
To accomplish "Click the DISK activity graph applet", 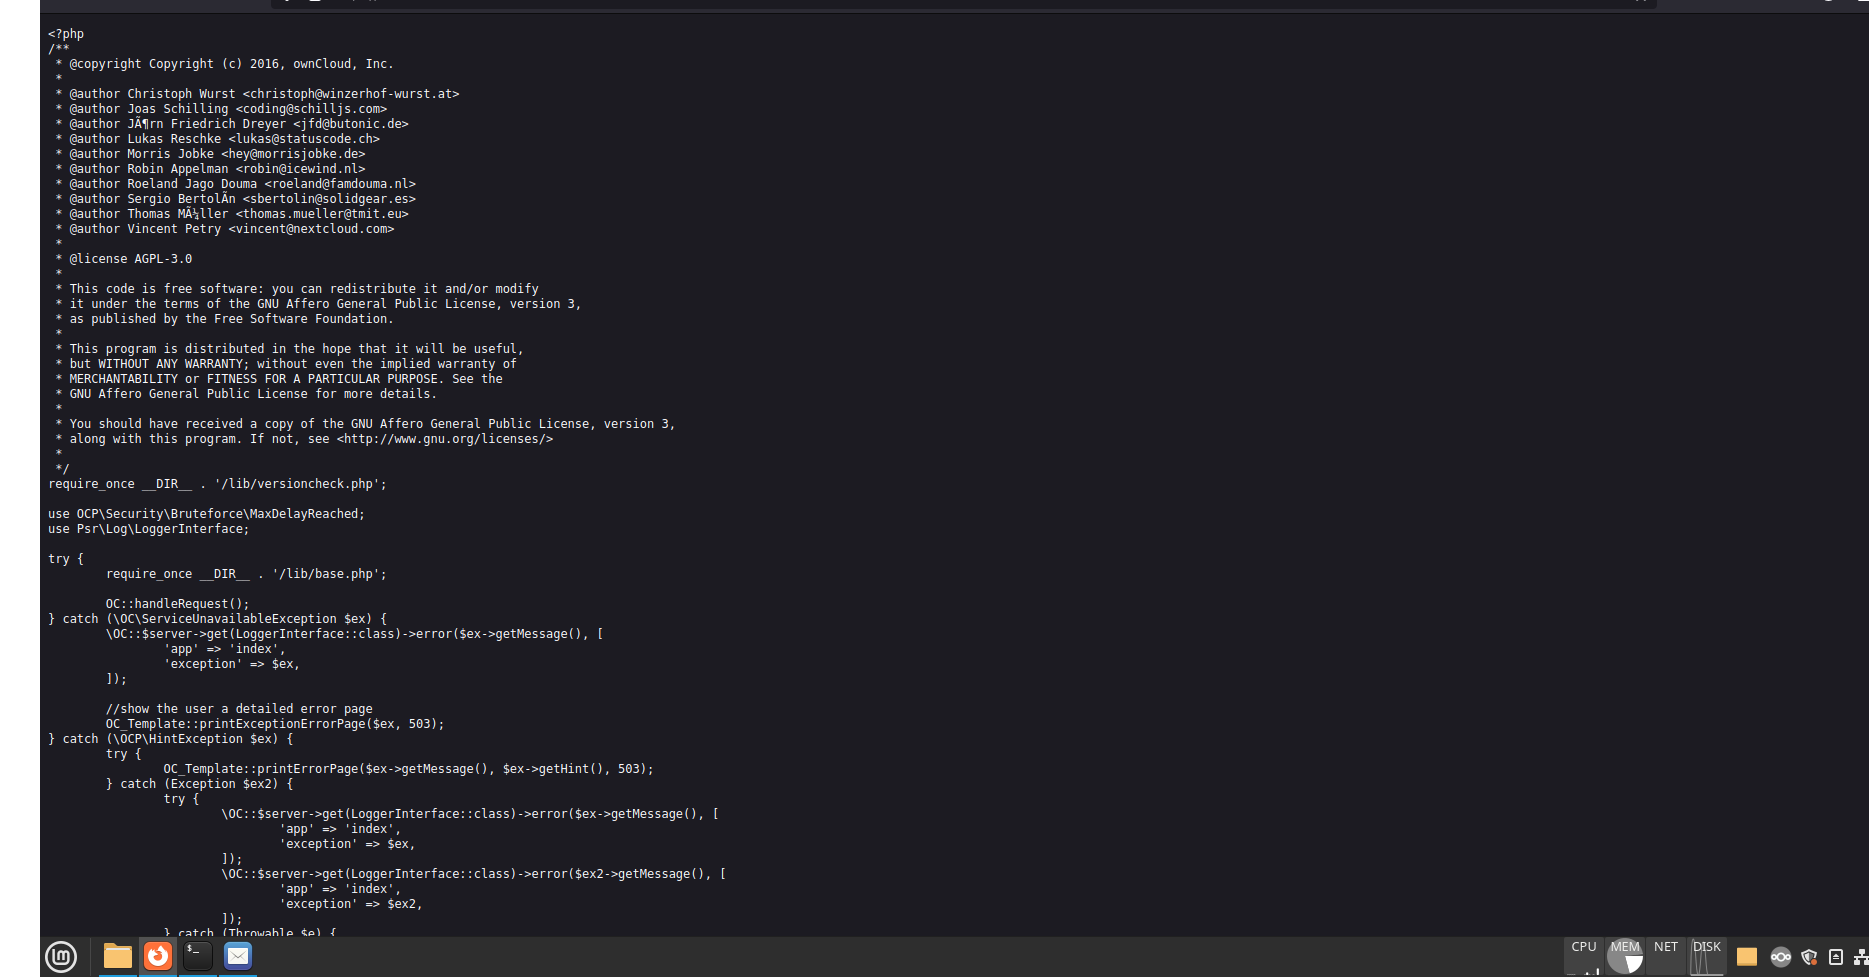I will pyautogui.click(x=1707, y=957).
